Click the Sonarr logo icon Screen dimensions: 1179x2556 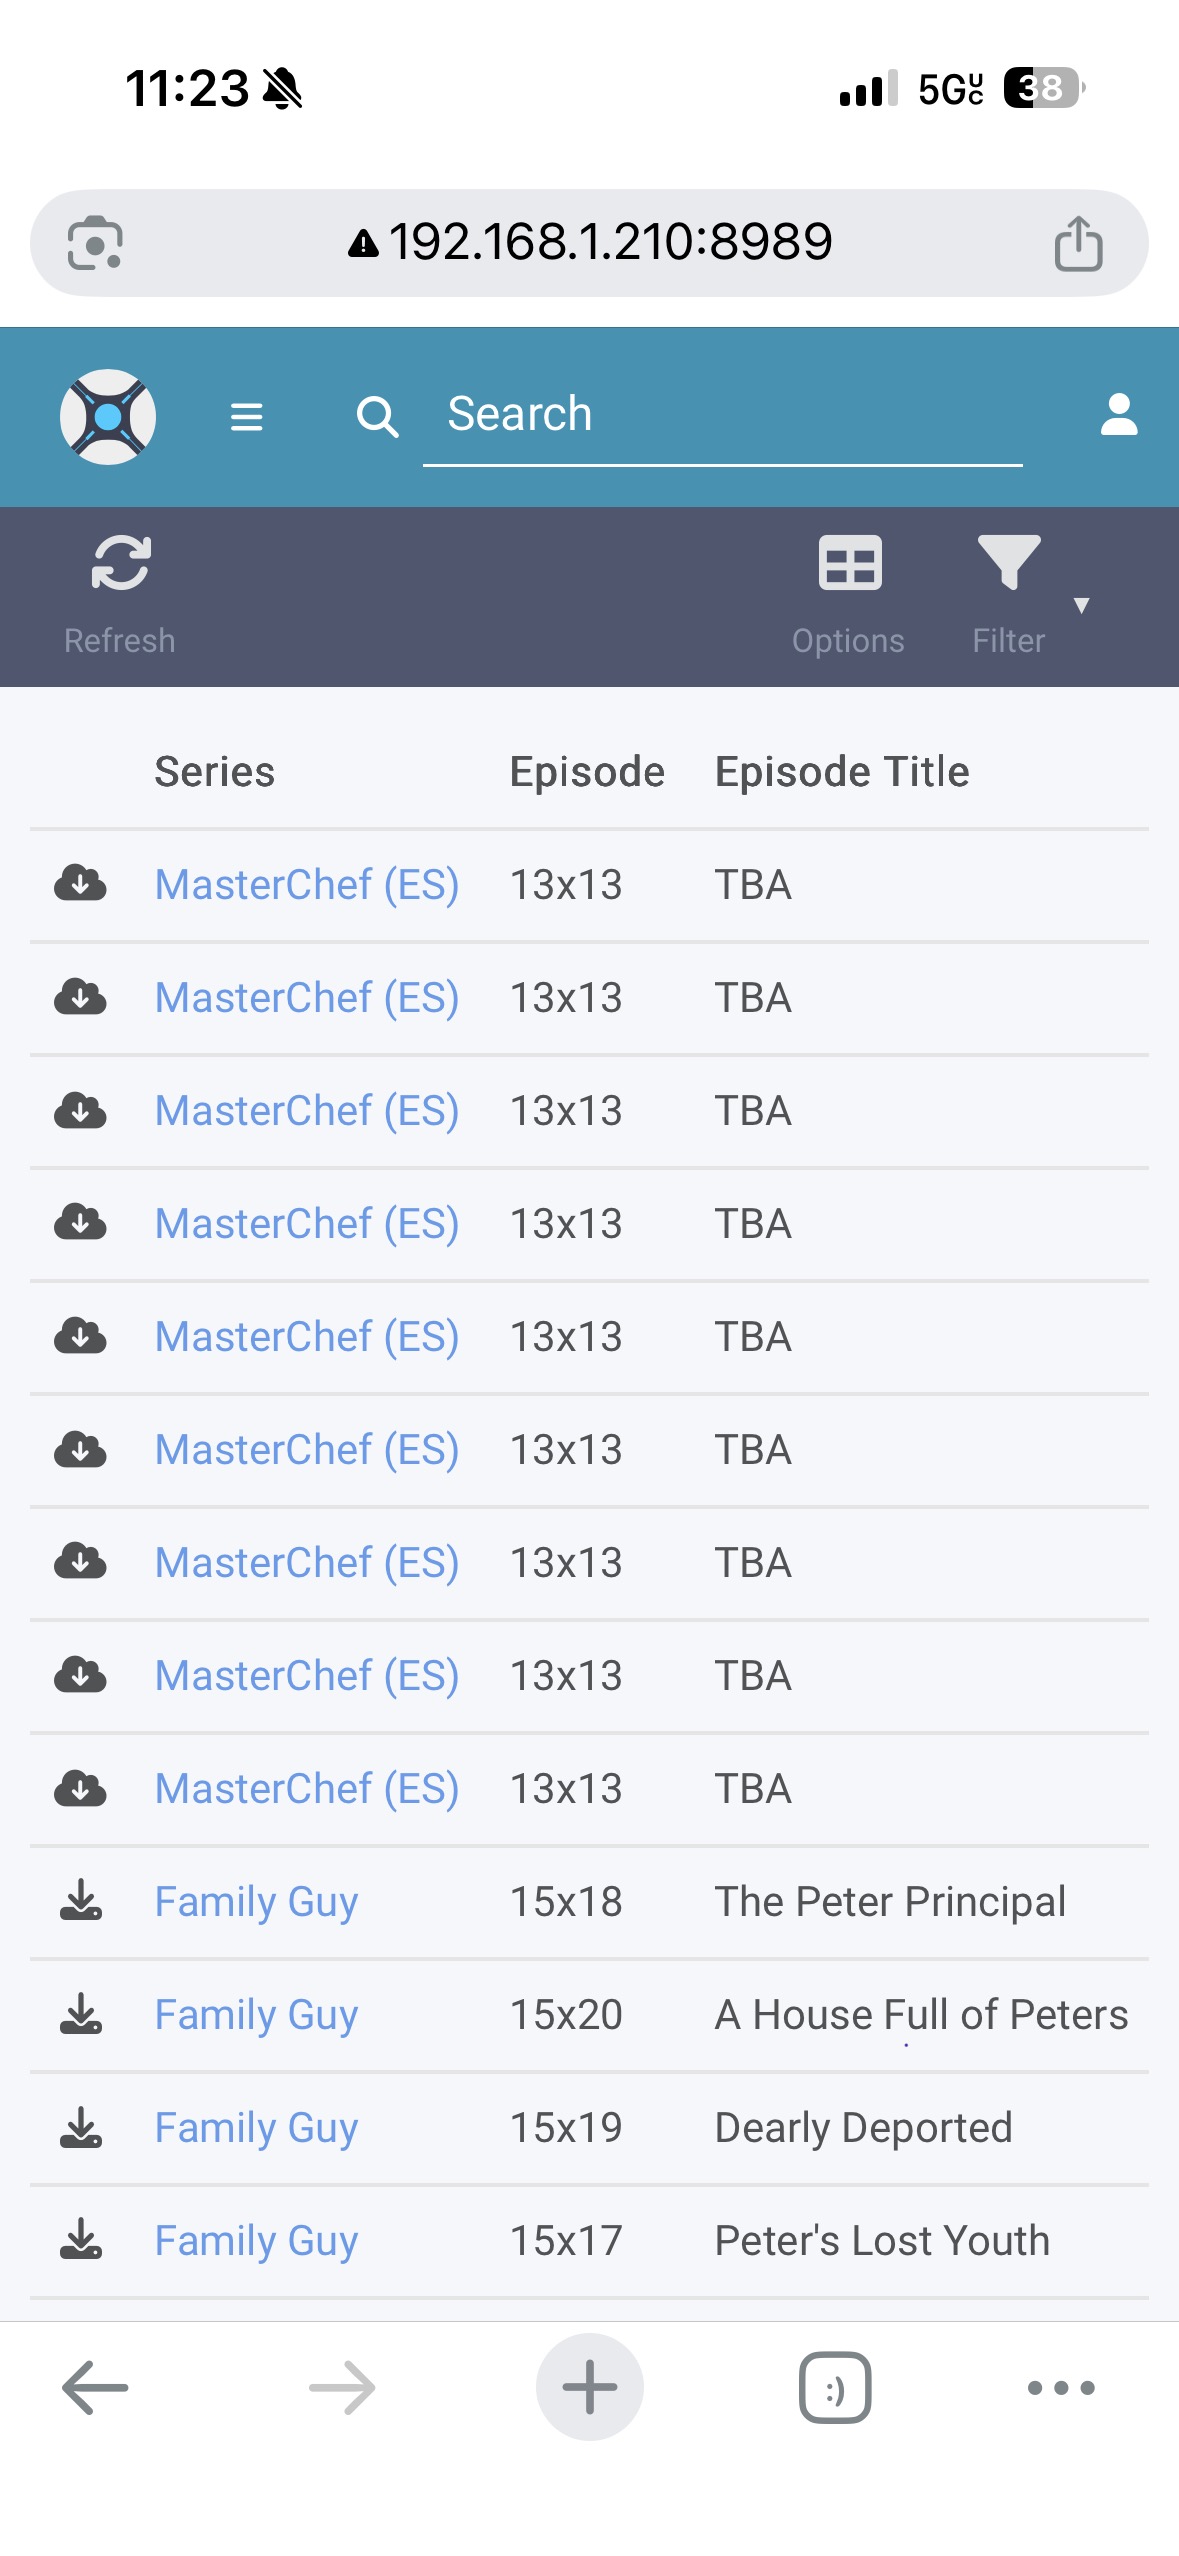pyautogui.click(x=108, y=416)
